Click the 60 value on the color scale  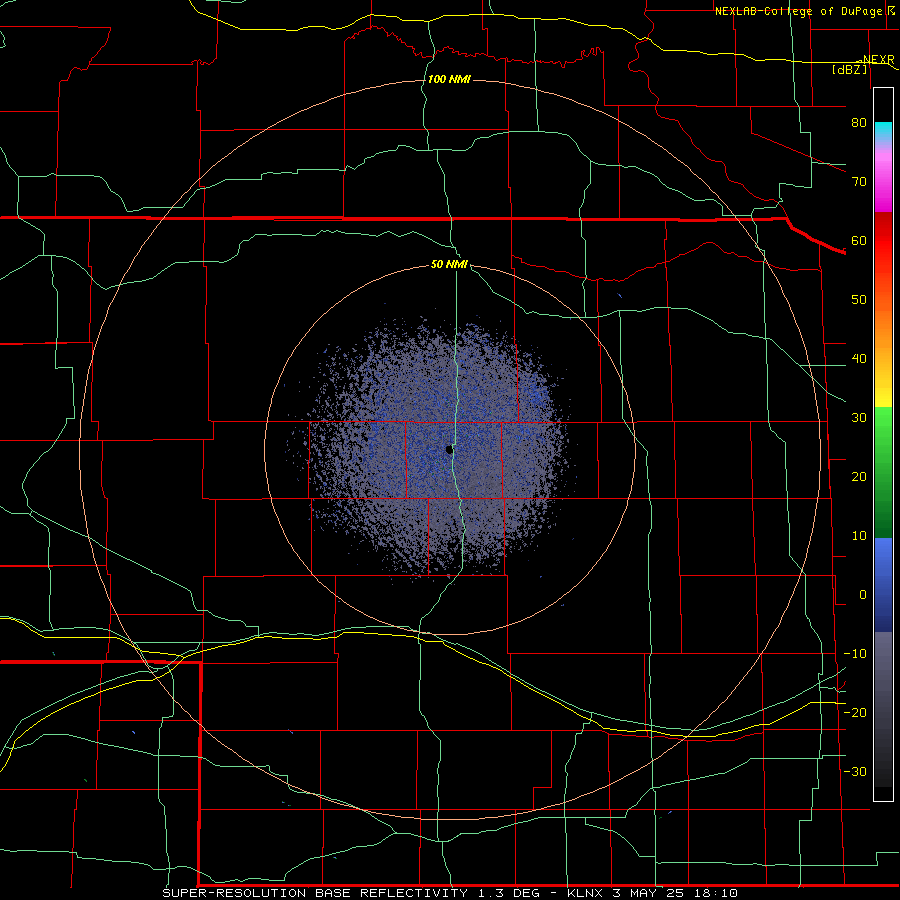click(x=859, y=240)
